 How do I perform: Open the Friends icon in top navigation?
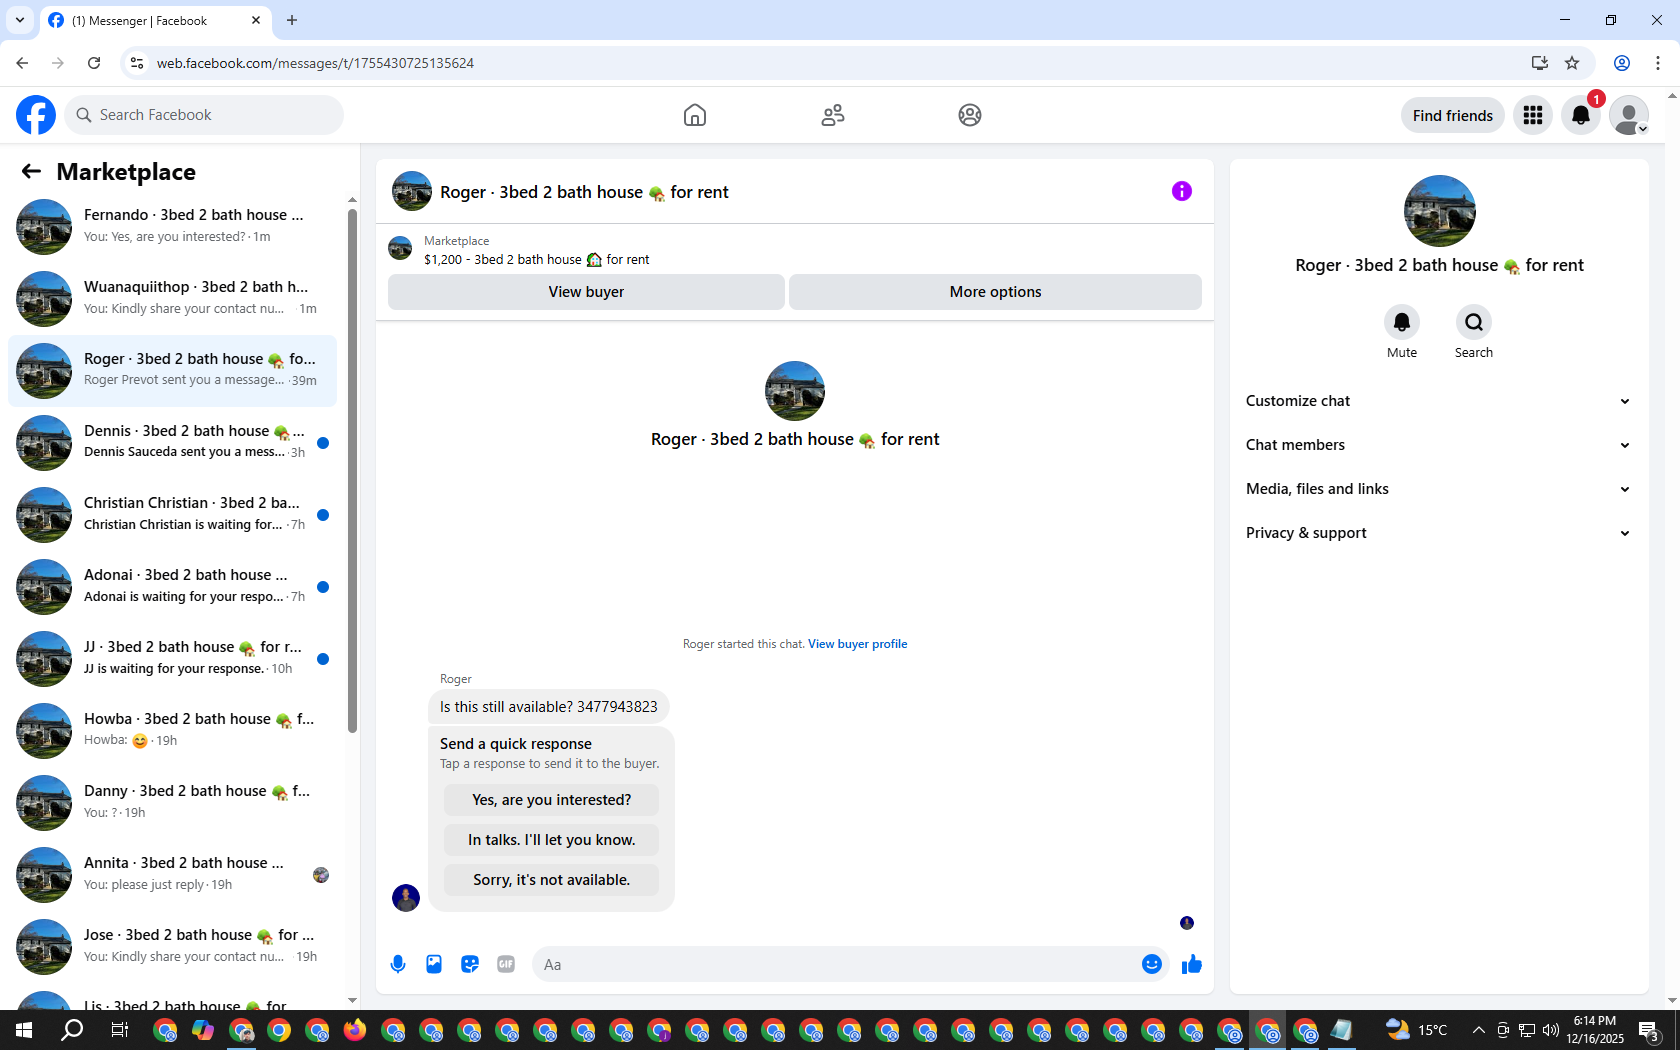(833, 115)
